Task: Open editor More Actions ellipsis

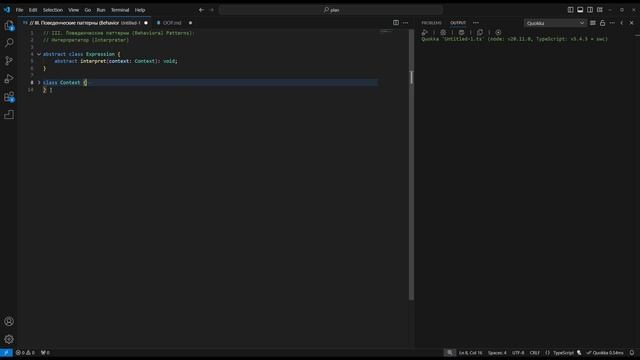Action: tap(405, 23)
